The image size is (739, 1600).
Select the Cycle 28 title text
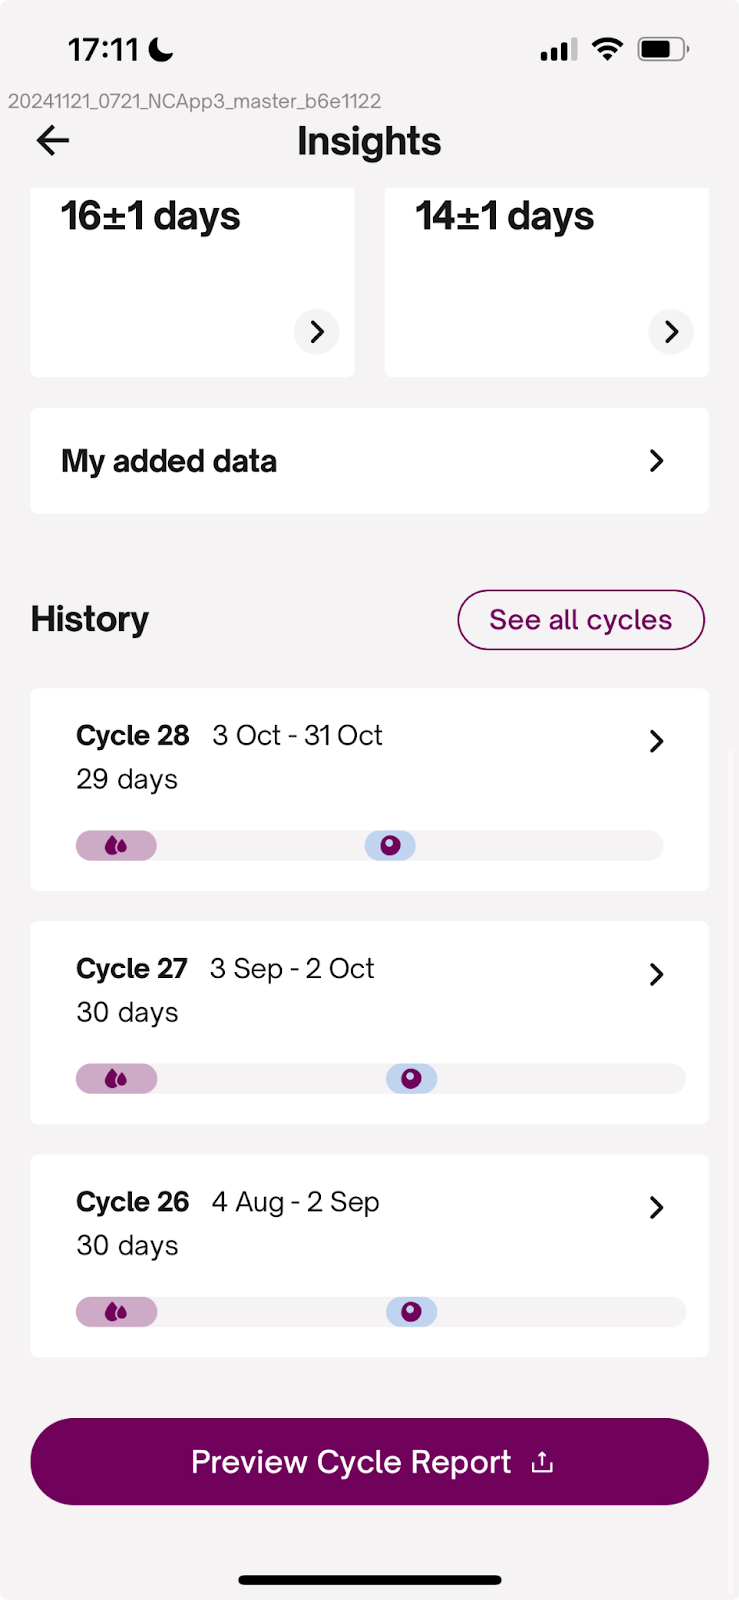[132, 736]
